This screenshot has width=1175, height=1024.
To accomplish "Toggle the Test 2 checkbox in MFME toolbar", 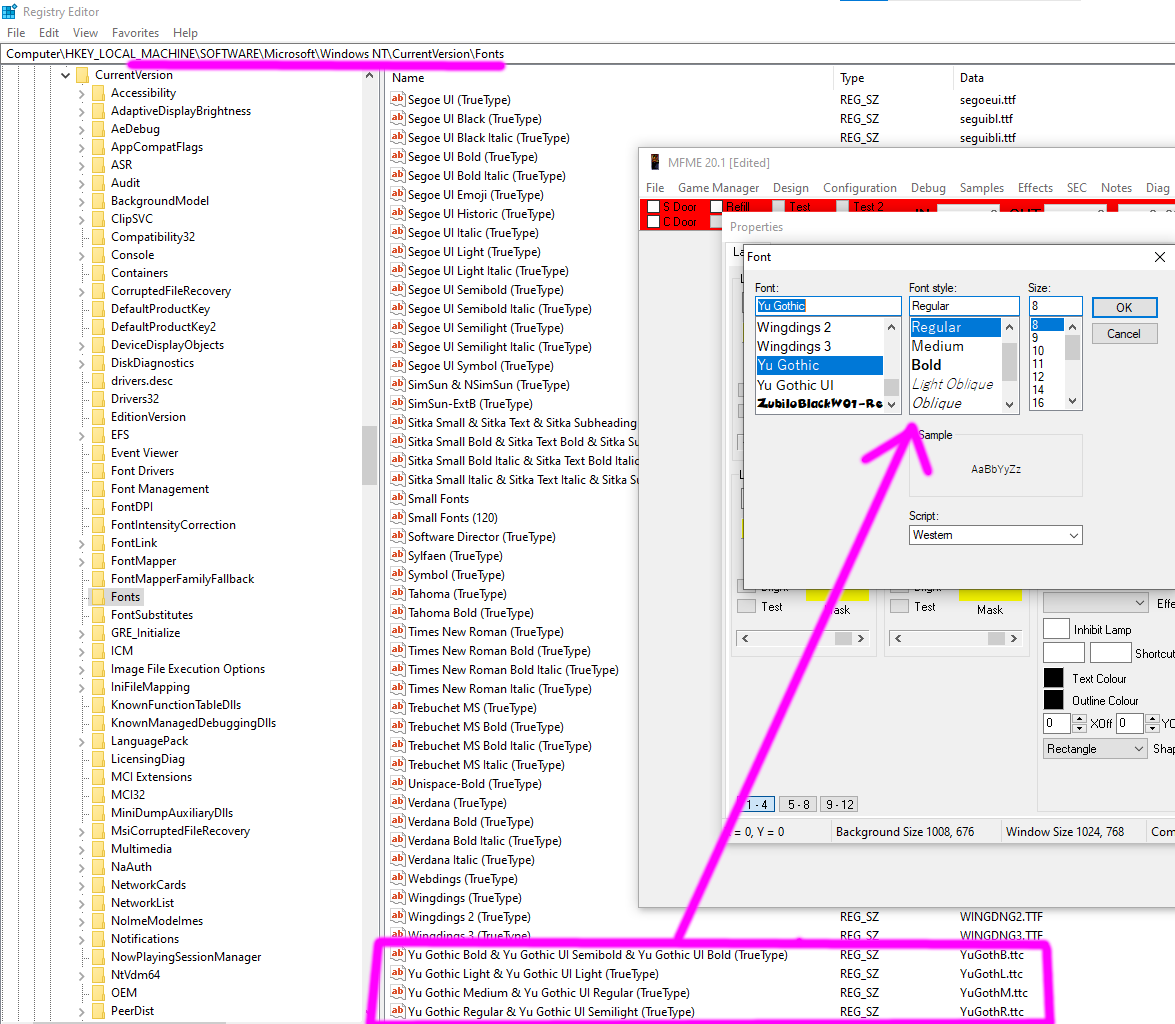I will (843, 207).
